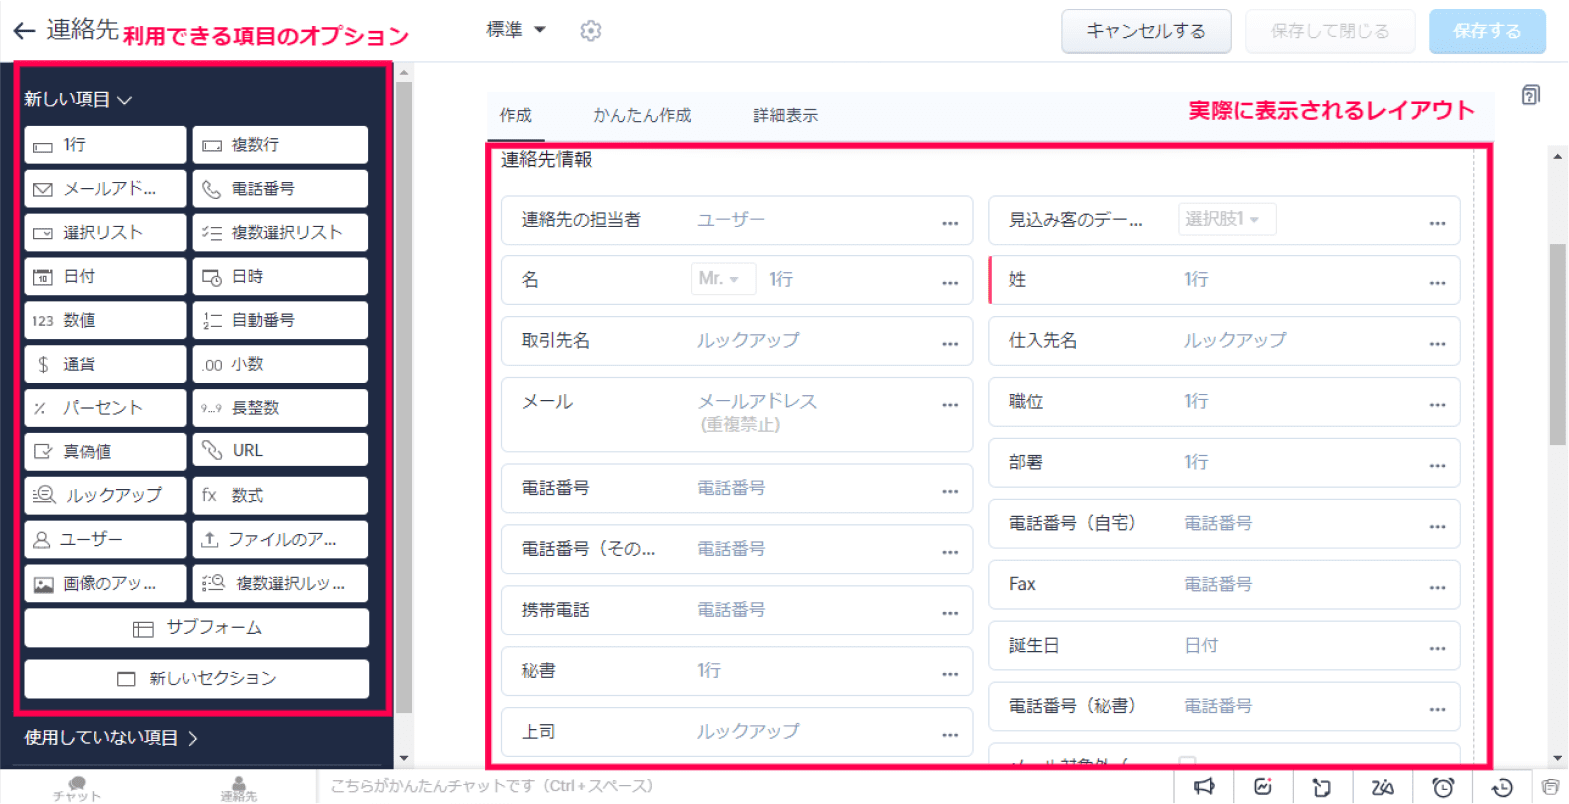Select the パーセント percent field type

[x=105, y=408]
